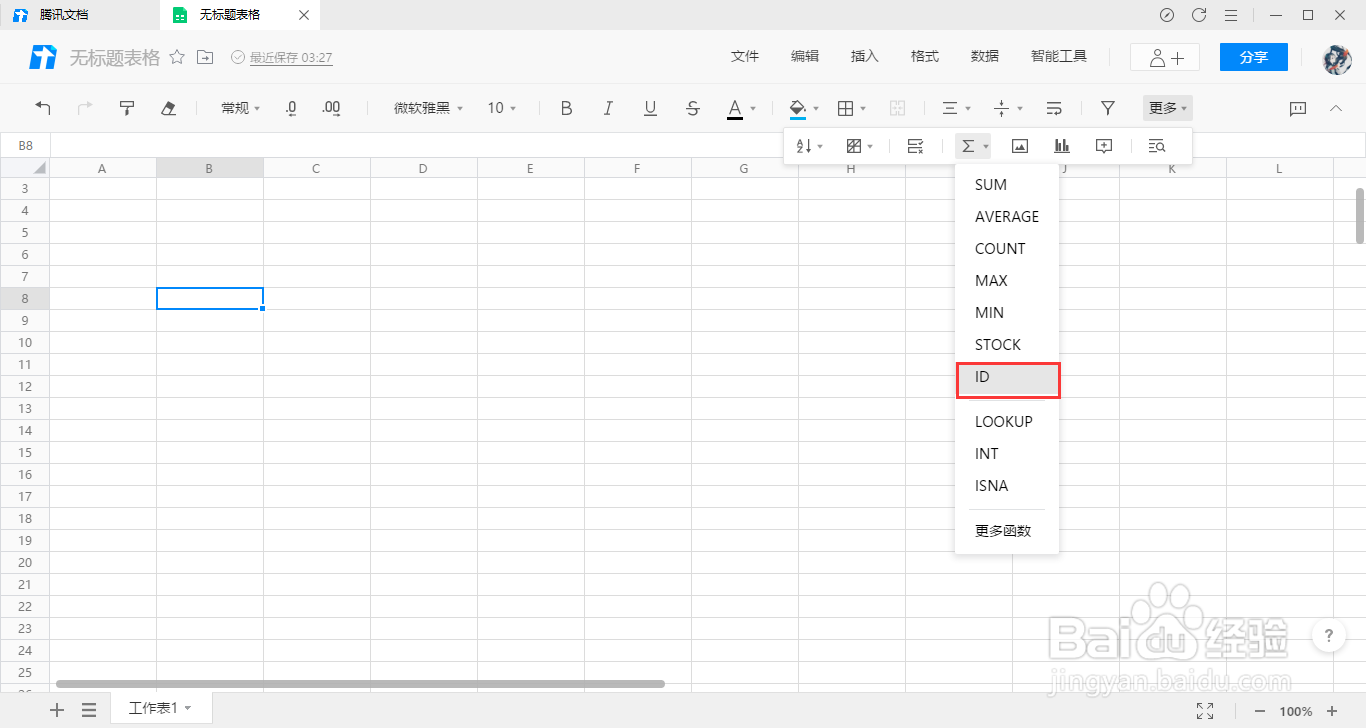Choose LOOKUP from the function list

point(1007,422)
